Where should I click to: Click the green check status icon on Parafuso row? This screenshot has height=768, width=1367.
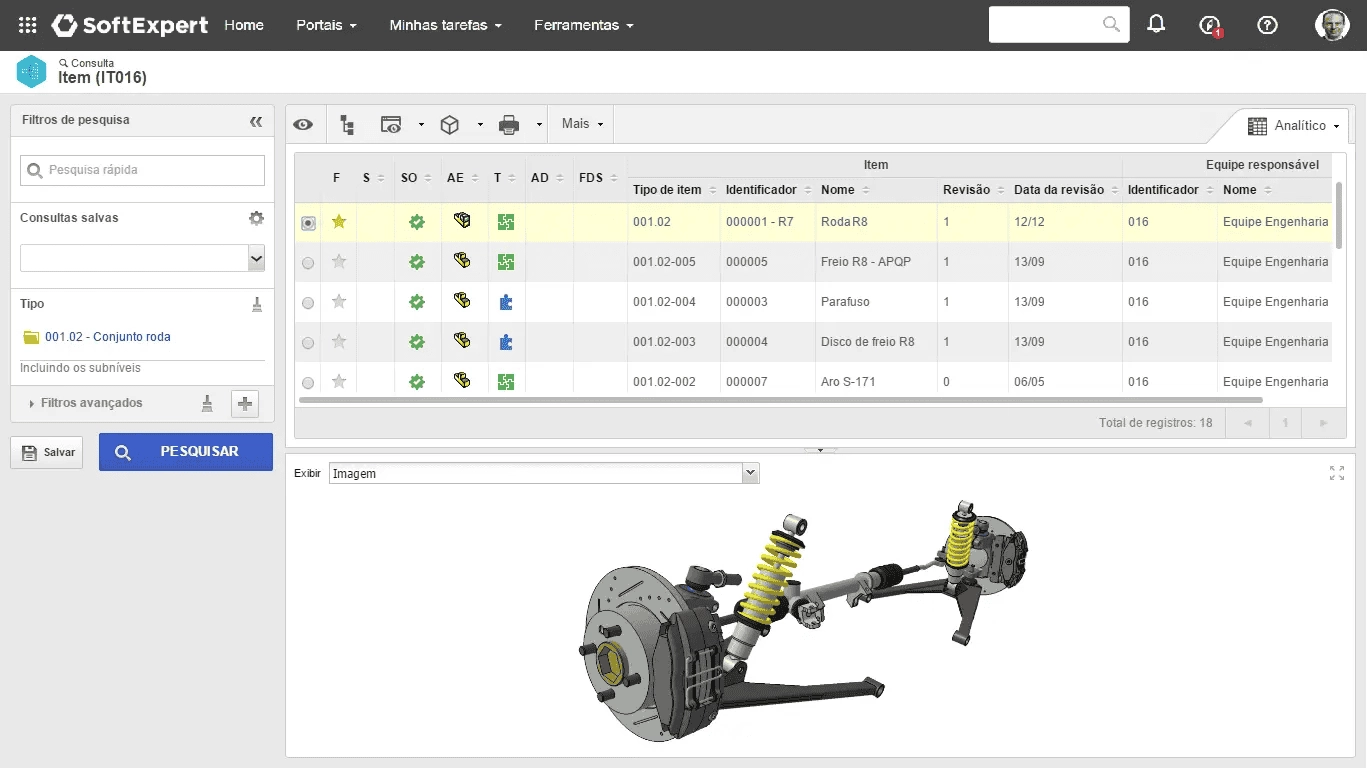pyautogui.click(x=417, y=301)
